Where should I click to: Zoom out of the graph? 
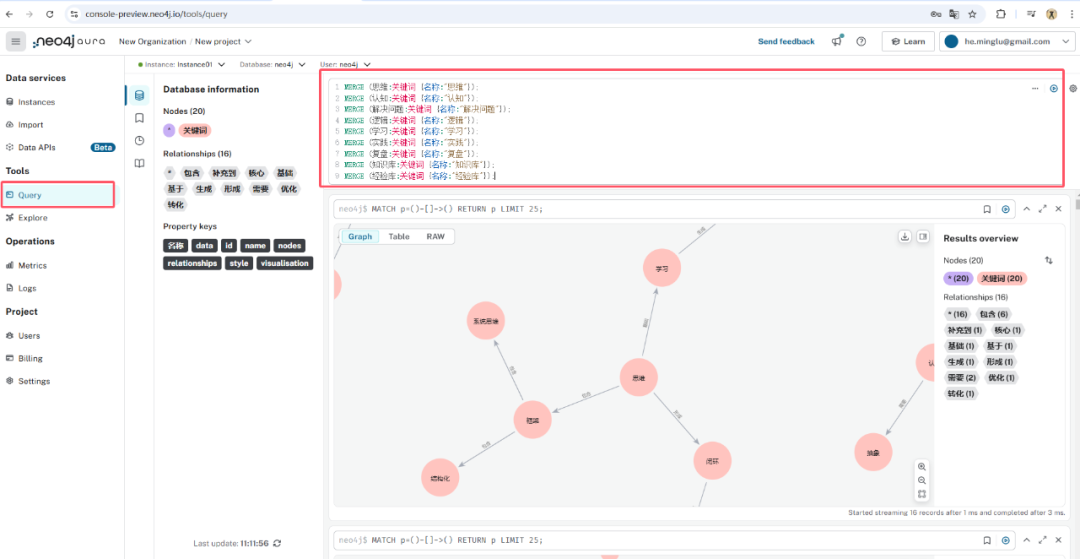pos(922,481)
